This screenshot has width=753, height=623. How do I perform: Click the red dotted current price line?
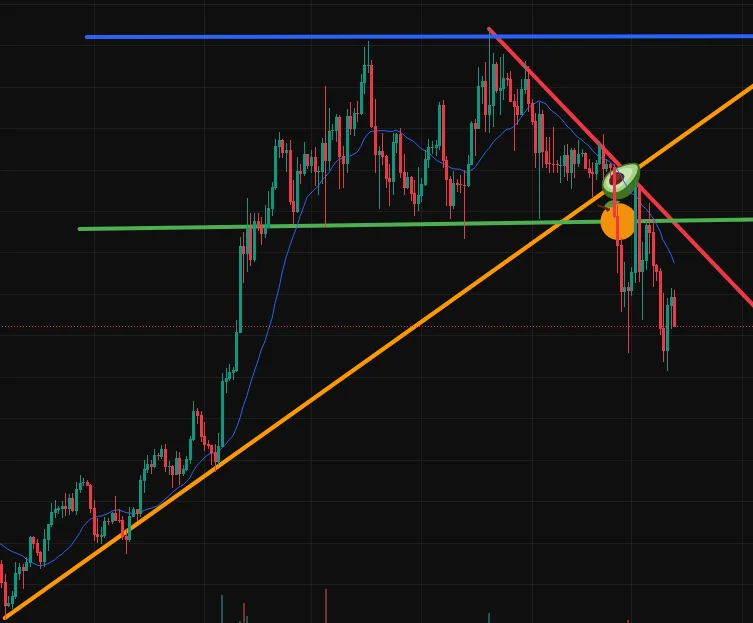376,327
